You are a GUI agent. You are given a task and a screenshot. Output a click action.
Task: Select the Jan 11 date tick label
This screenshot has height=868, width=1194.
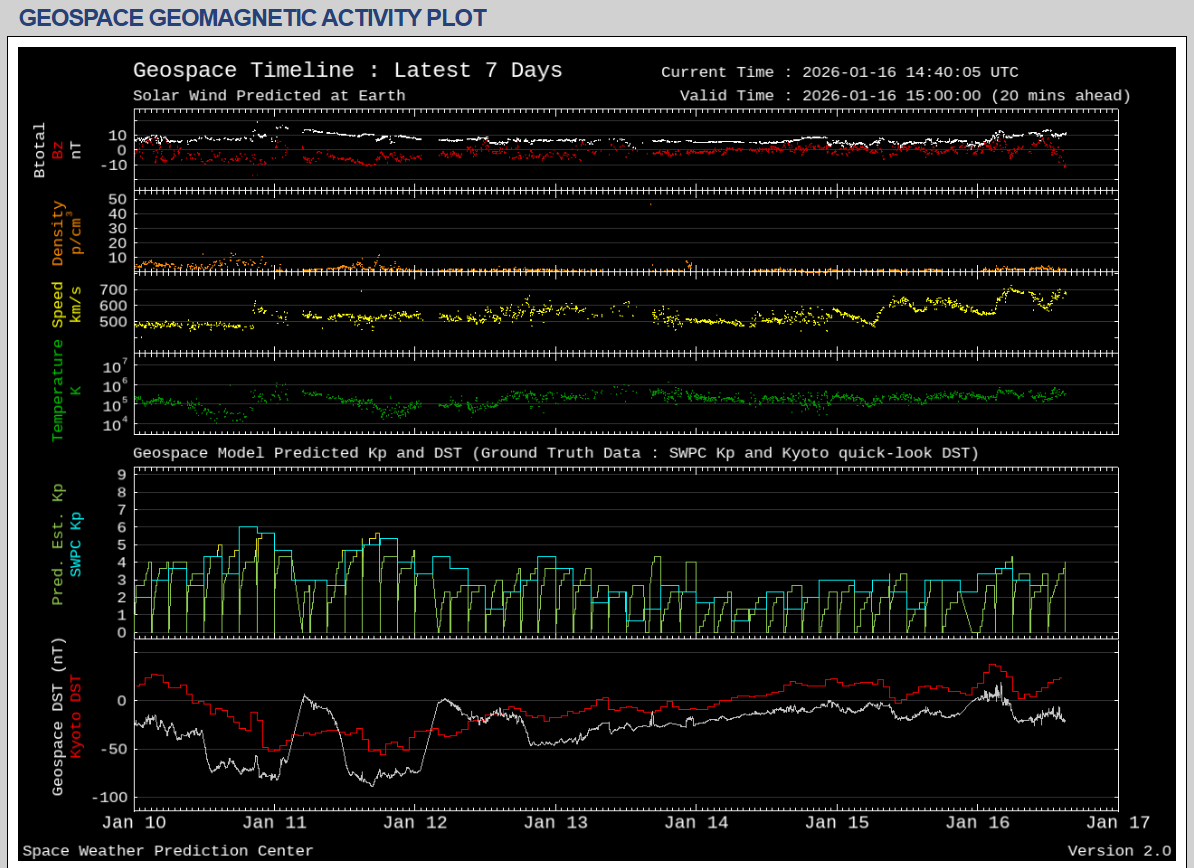[274, 823]
